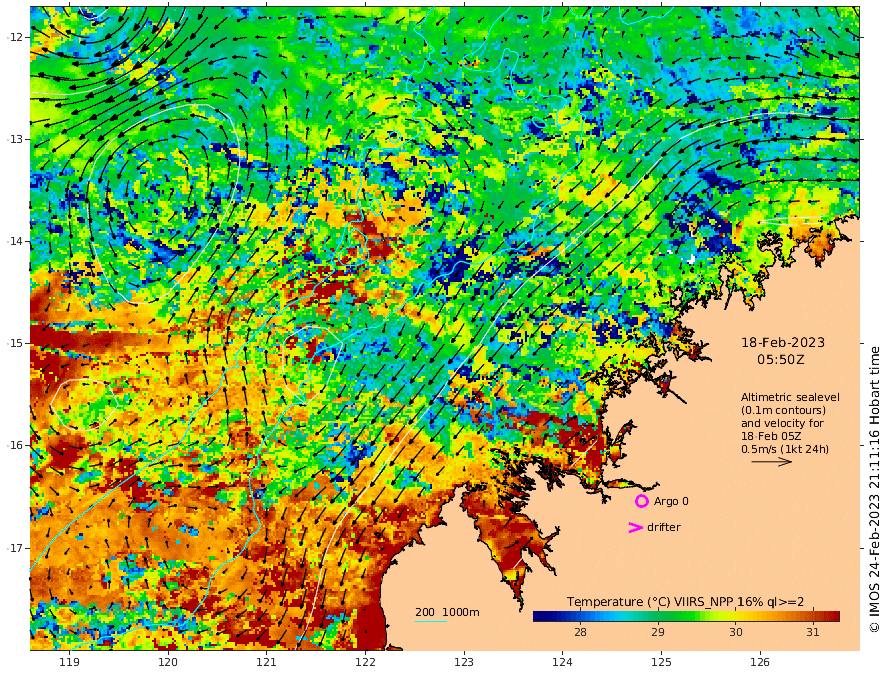Click the colorbar tick label 29

click(x=658, y=632)
